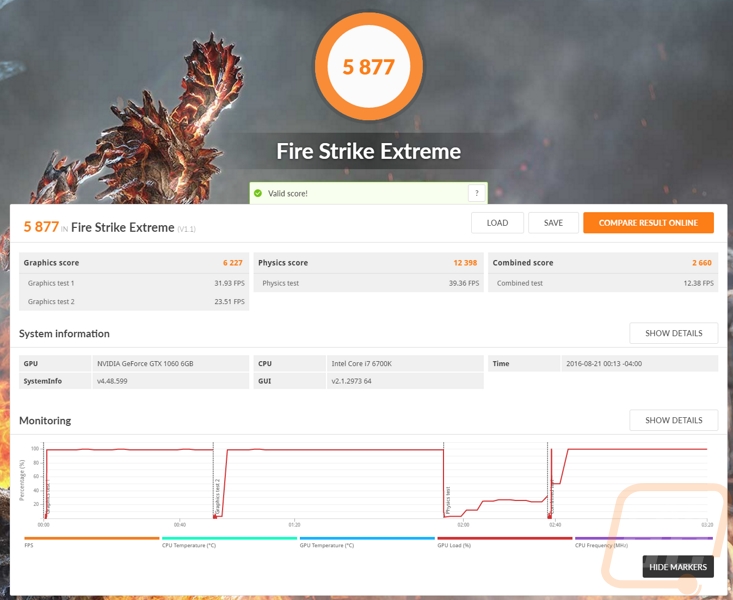
Task: Click Compare Result Online
Action: tap(648, 223)
